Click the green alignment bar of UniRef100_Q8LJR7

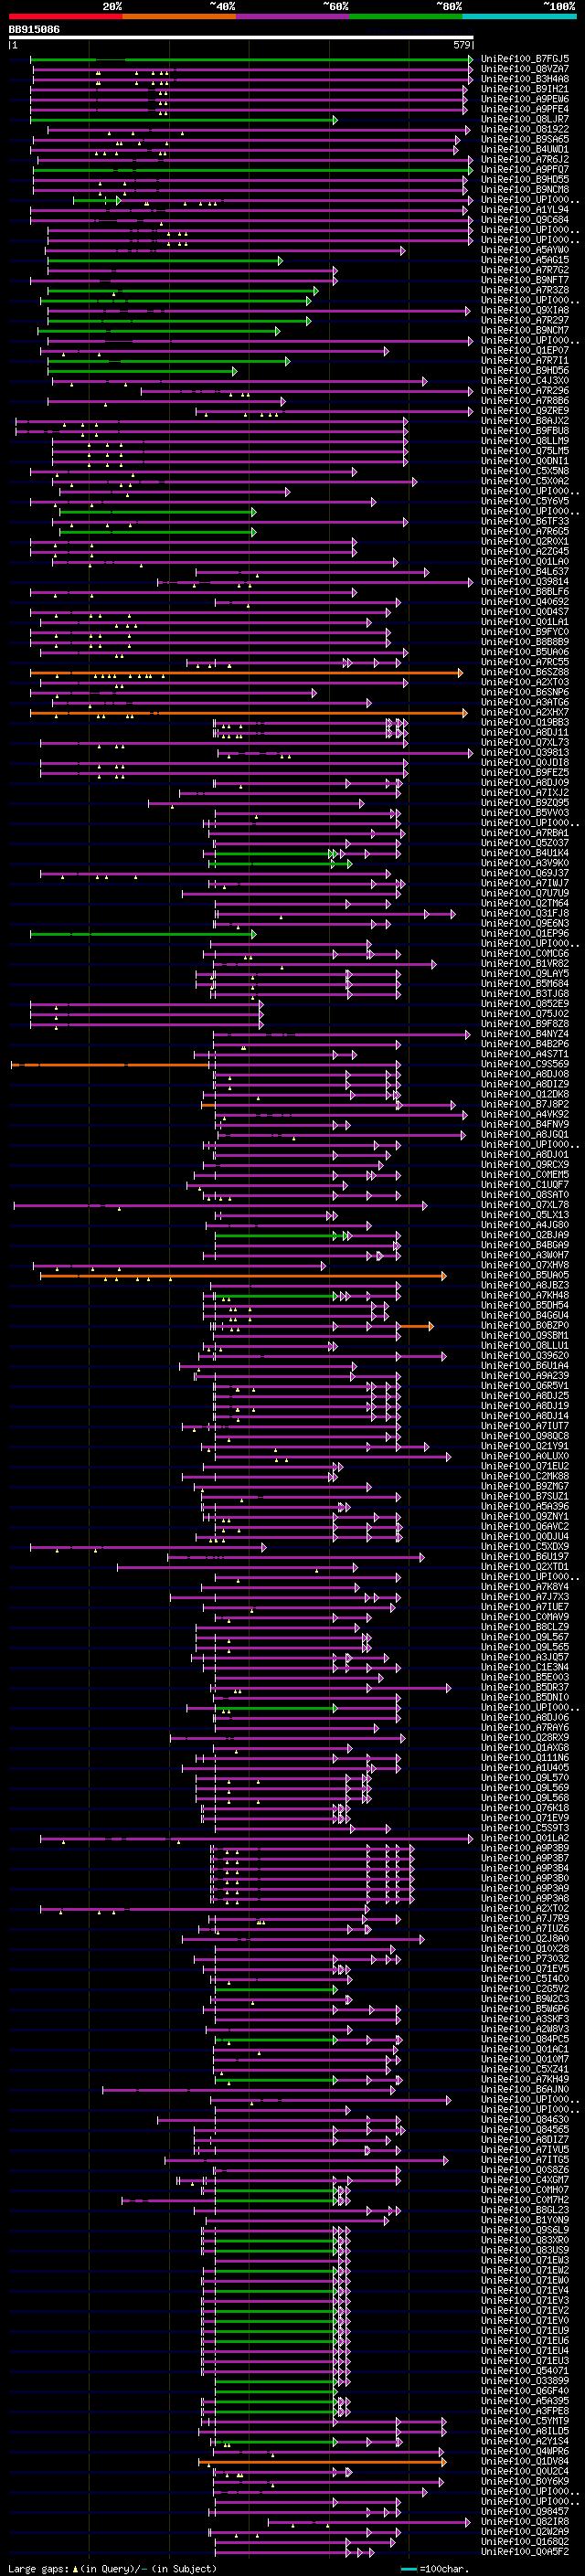pyautogui.click(x=183, y=120)
